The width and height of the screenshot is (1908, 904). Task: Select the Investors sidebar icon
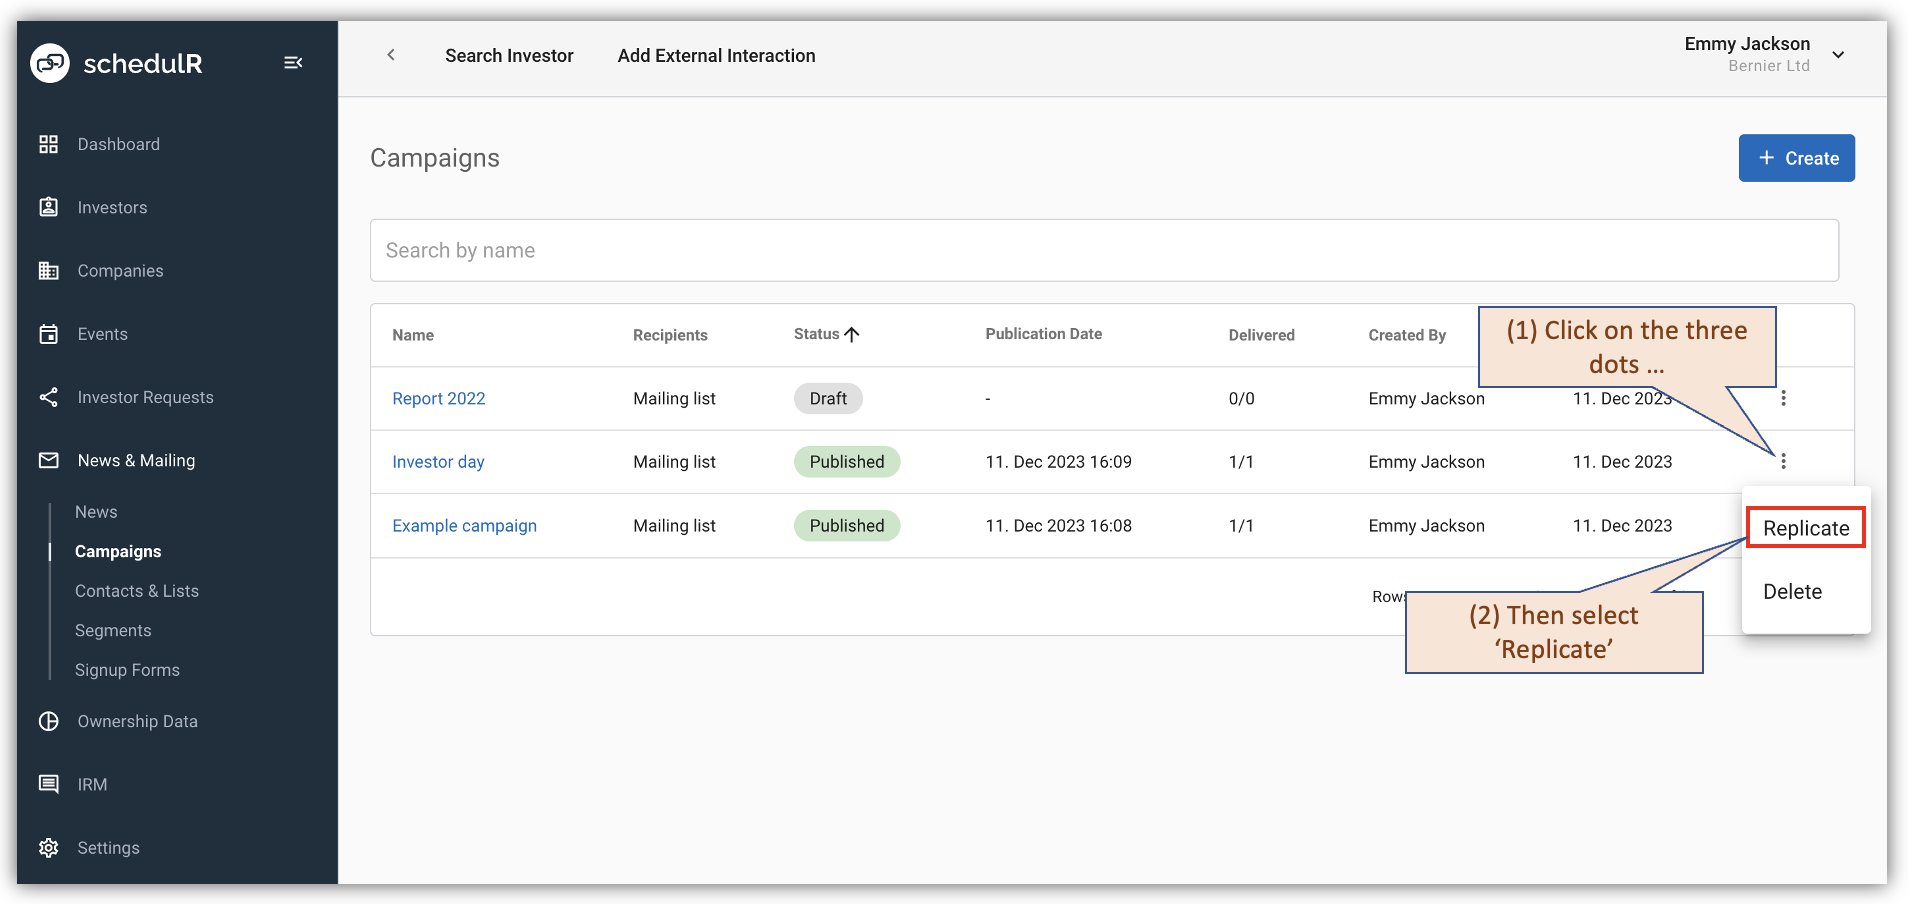pyautogui.click(x=49, y=206)
